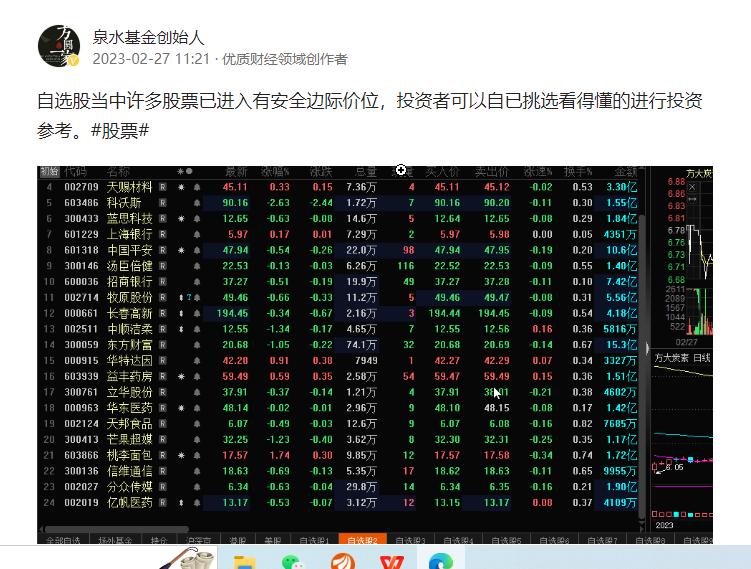Click the question mark icon on 牧原股份 row
Image resolution: width=751 pixels, height=569 pixels.
189,298
